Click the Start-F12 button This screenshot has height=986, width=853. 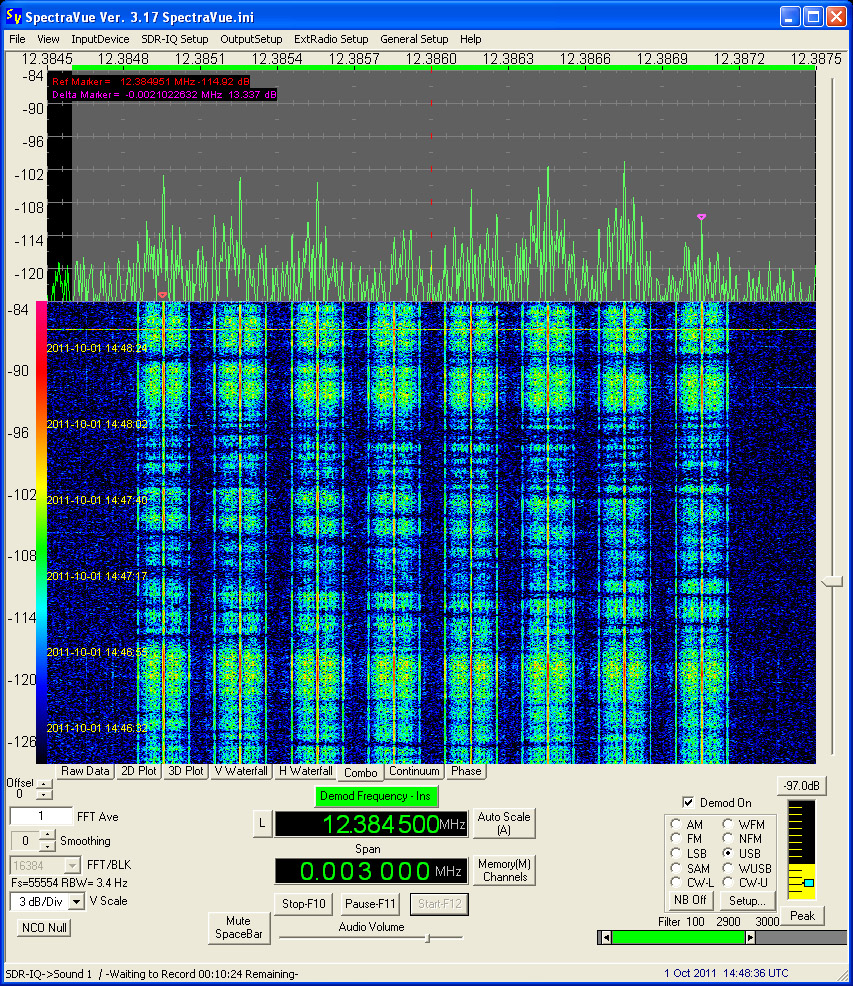[439, 904]
